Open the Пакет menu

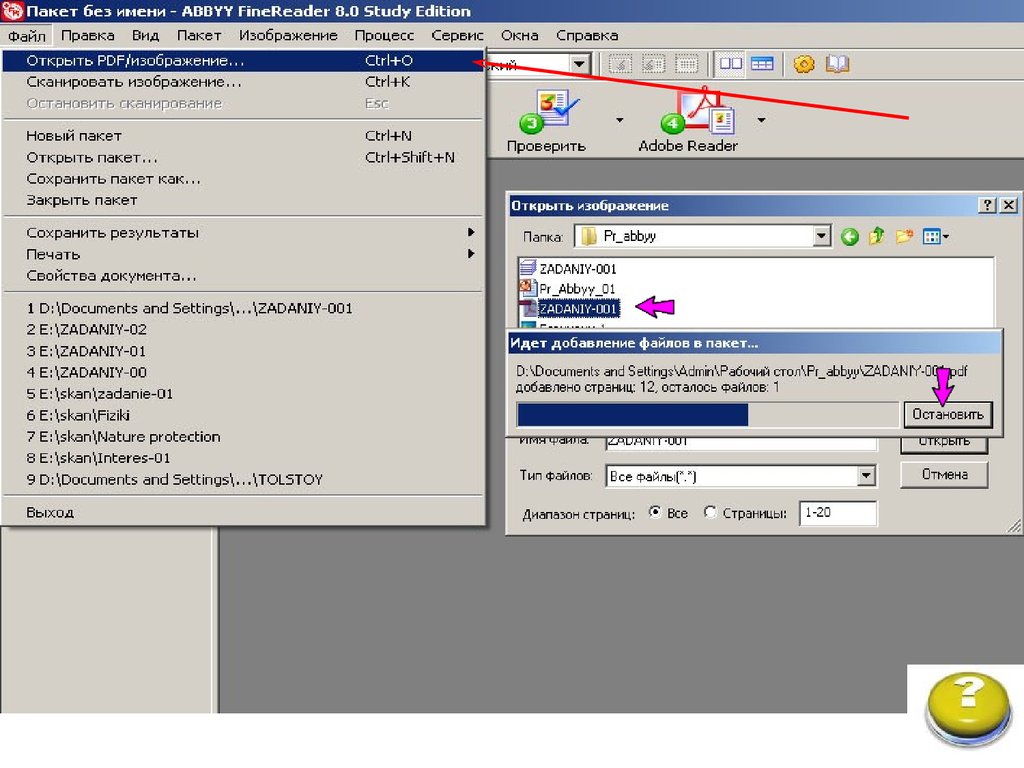199,35
